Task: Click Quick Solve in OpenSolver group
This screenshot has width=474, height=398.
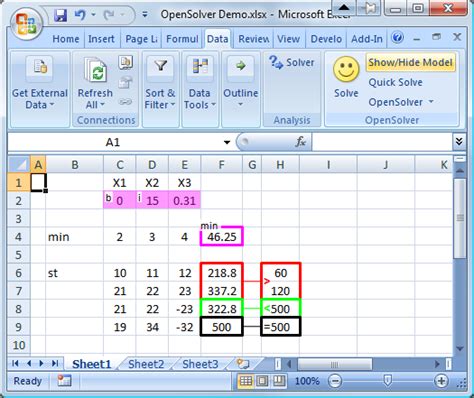Action: point(395,82)
